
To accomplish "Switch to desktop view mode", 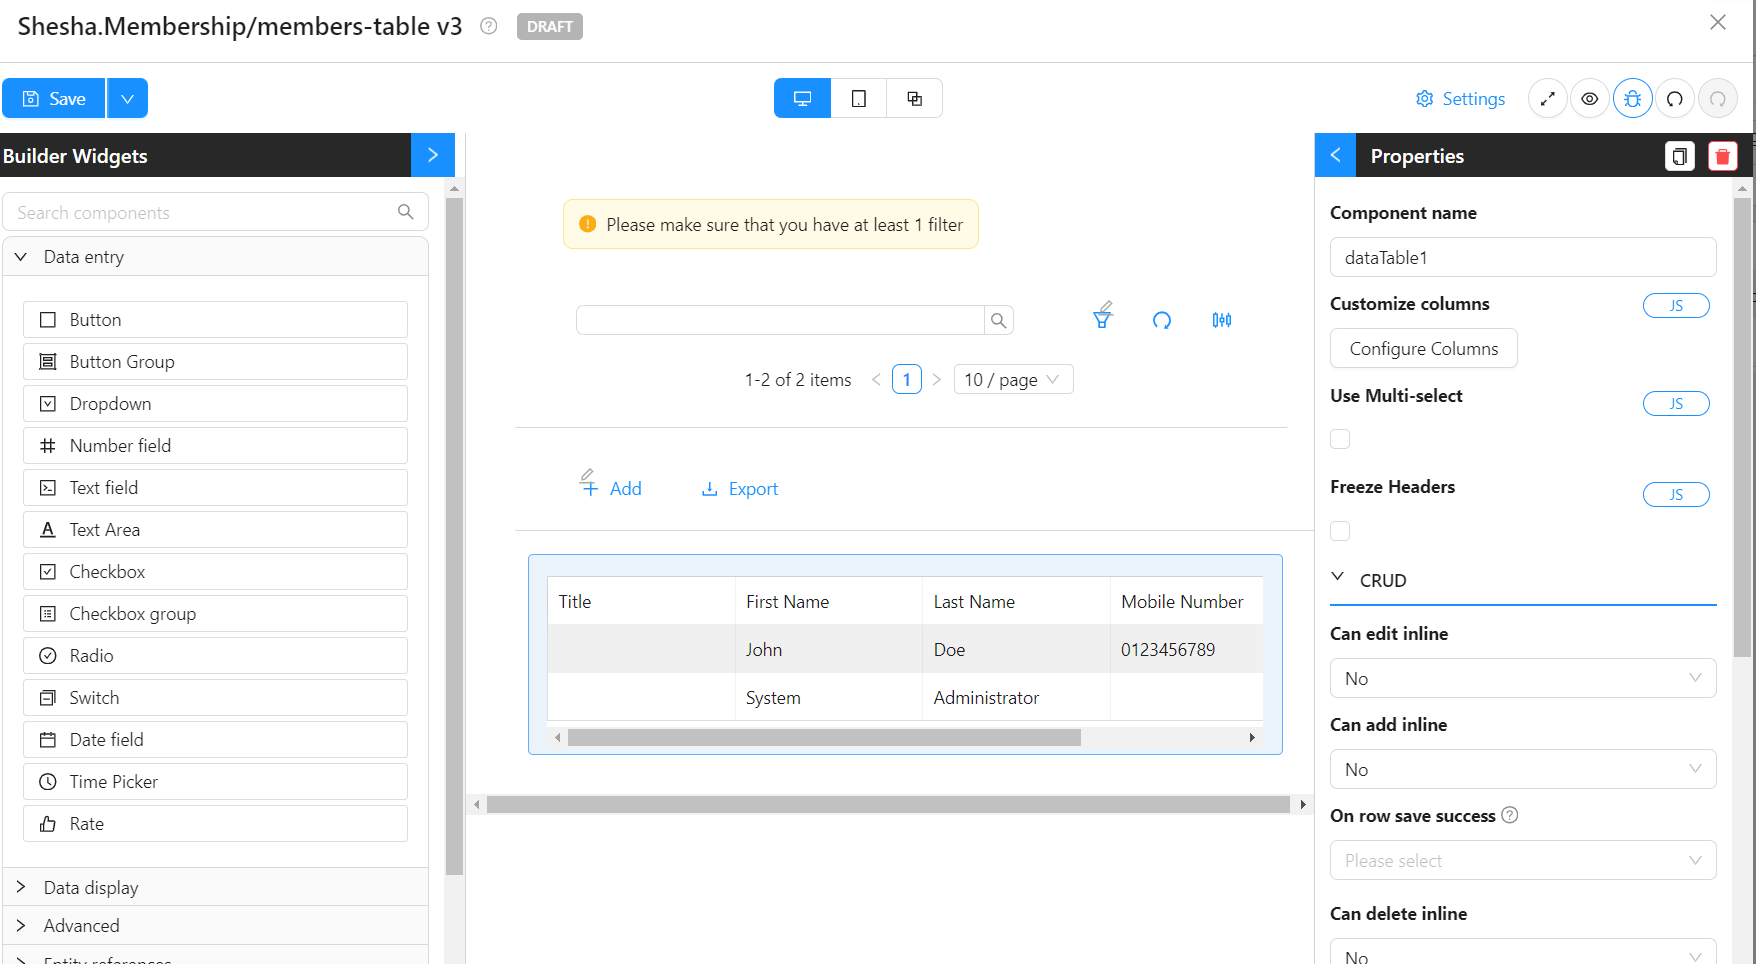I will point(802,98).
